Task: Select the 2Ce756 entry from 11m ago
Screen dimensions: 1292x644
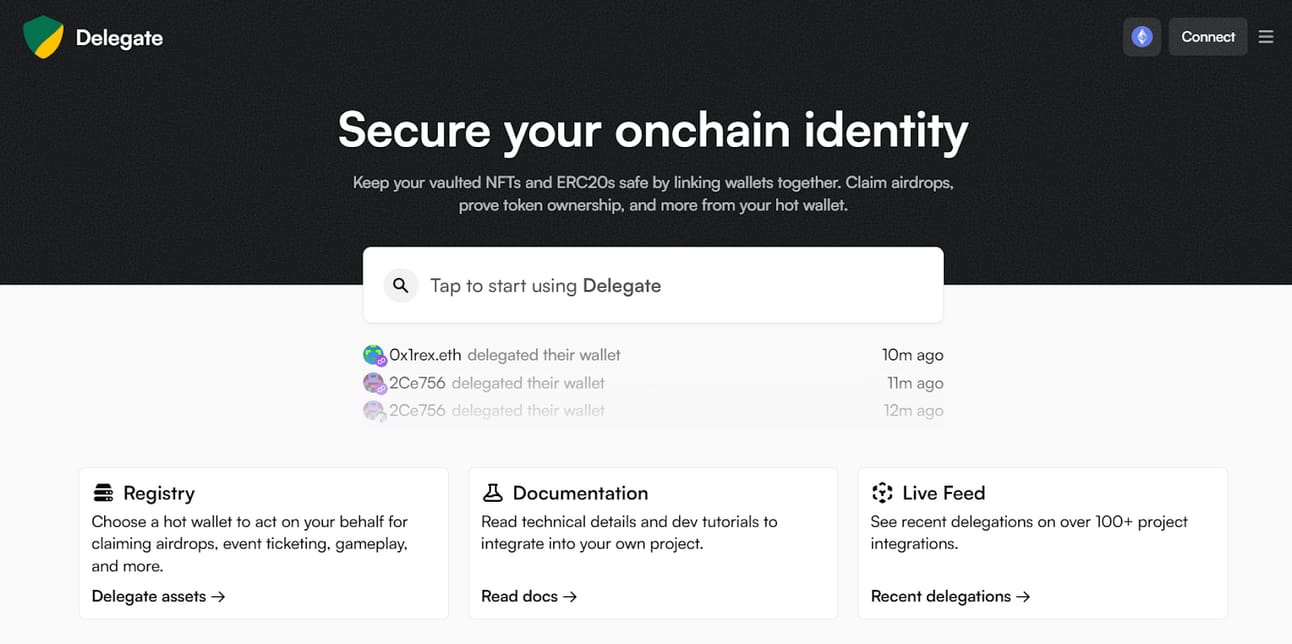Action: [x=653, y=383]
